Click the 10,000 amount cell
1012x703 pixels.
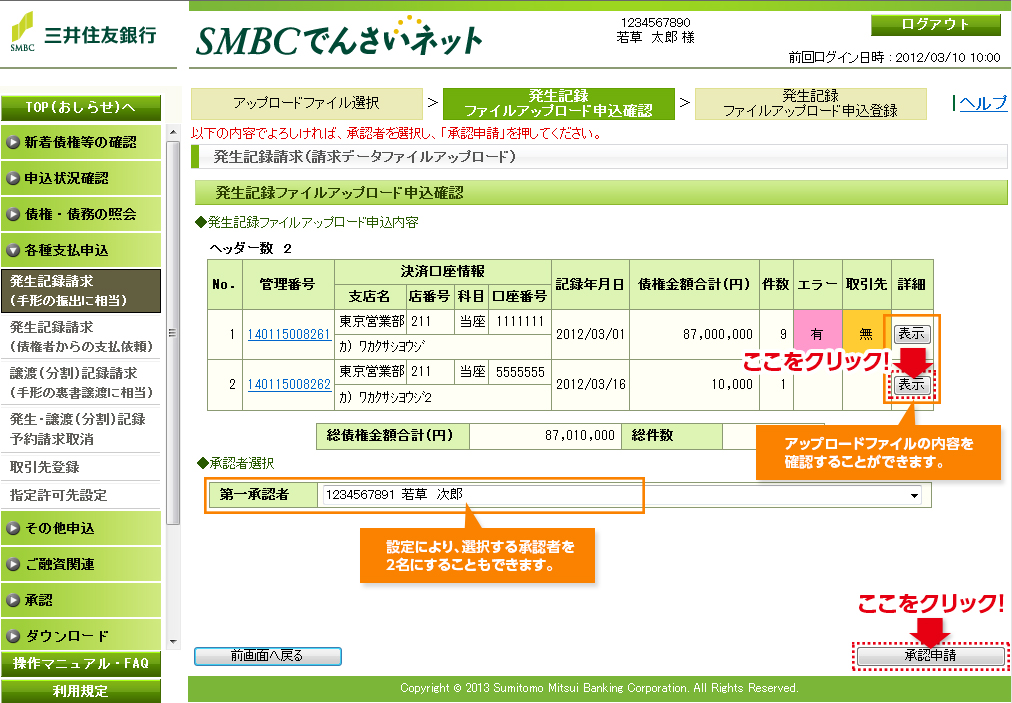694,385
